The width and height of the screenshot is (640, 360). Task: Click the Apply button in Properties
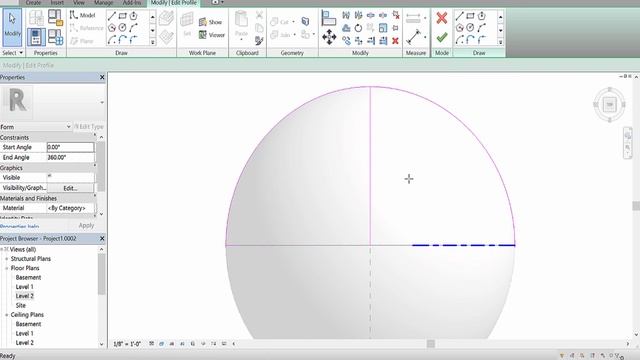pyautogui.click(x=86, y=225)
